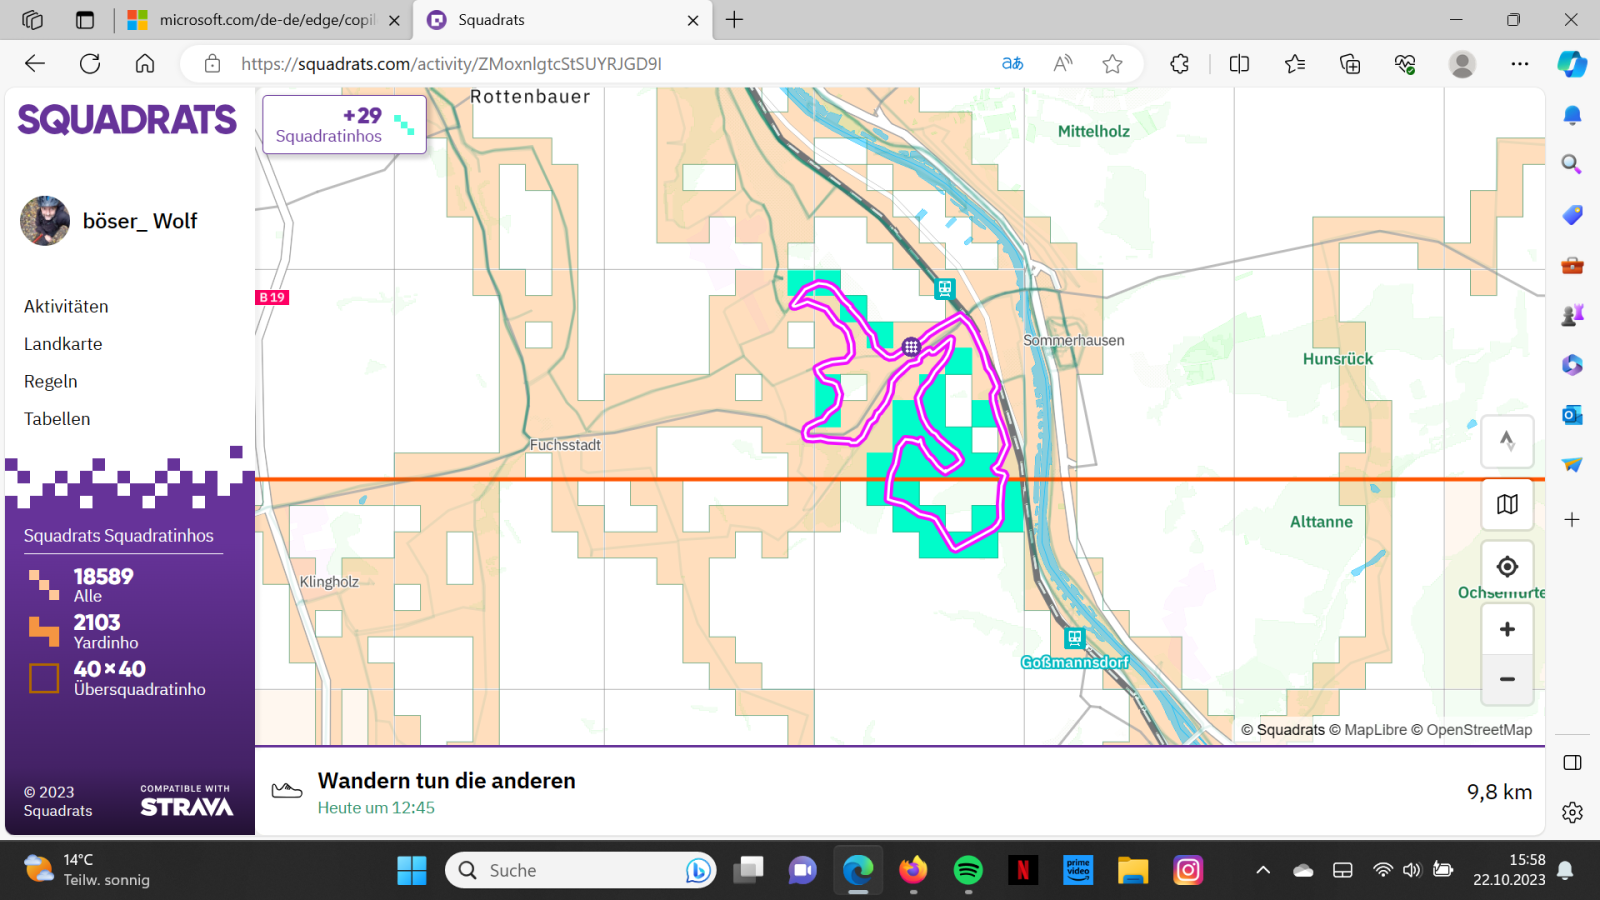Open File Explorer from the taskbar
Screen dimensions: 1600x900
(x=1133, y=871)
